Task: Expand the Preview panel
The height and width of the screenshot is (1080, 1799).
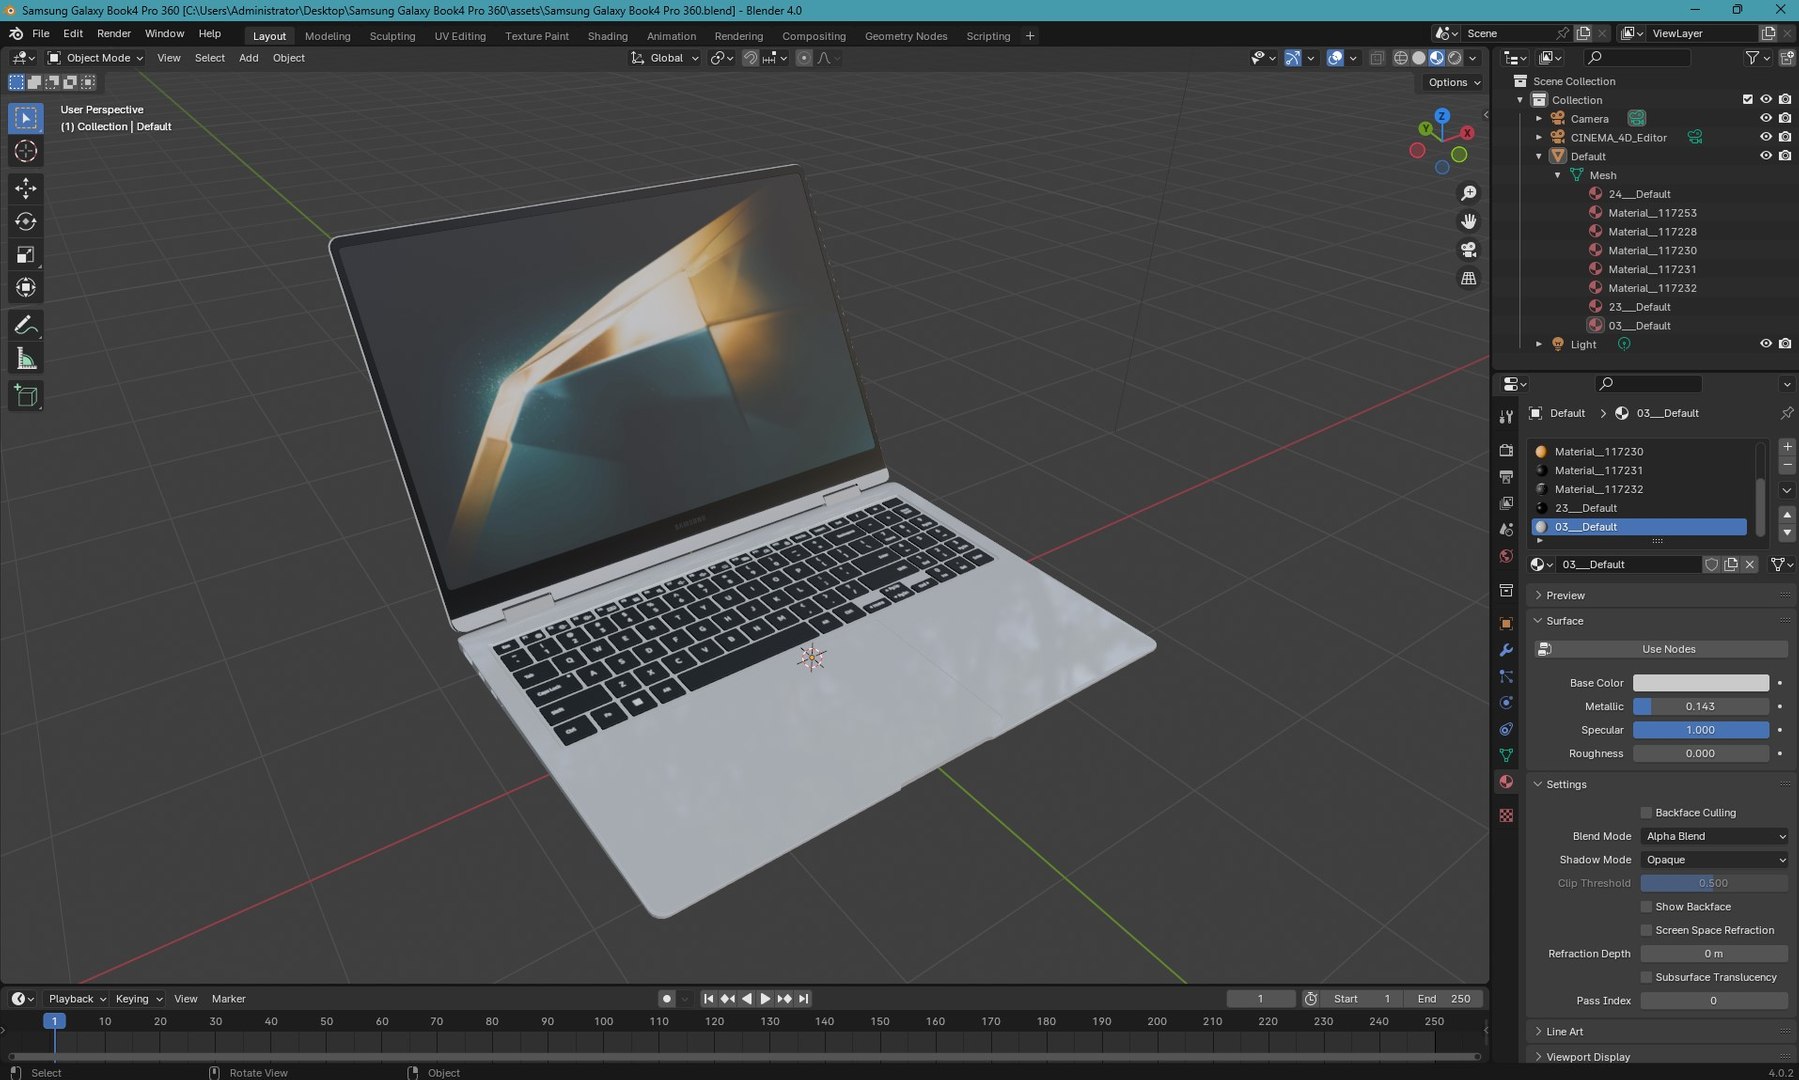Action: [x=1565, y=596]
